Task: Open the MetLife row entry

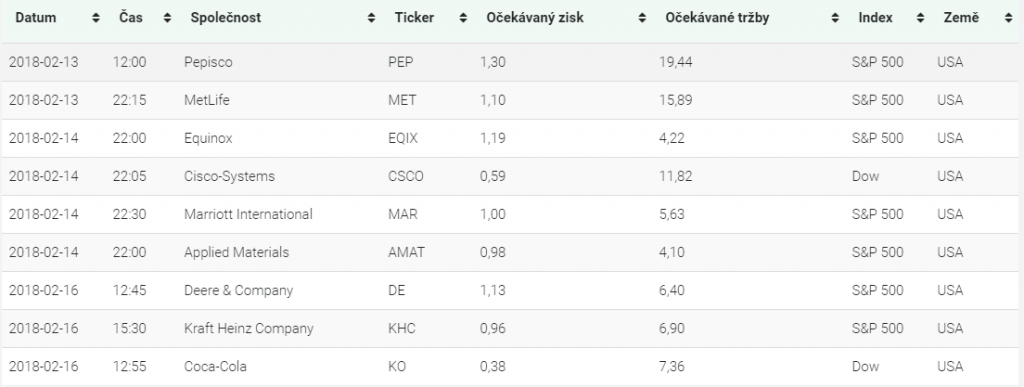Action: click(x=512, y=100)
